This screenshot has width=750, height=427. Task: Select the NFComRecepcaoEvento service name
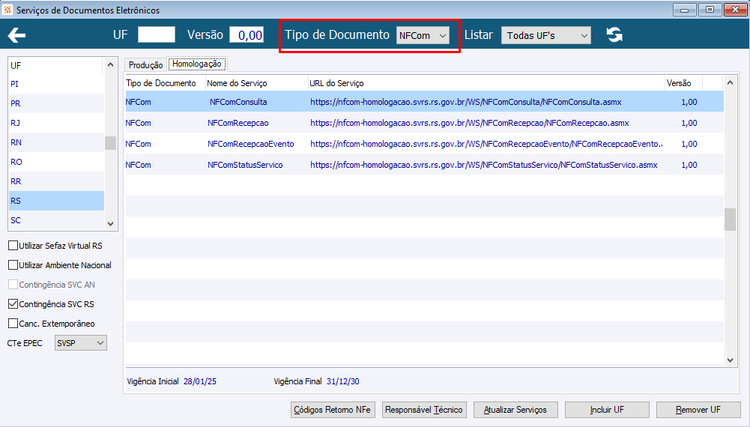point(251,144)
